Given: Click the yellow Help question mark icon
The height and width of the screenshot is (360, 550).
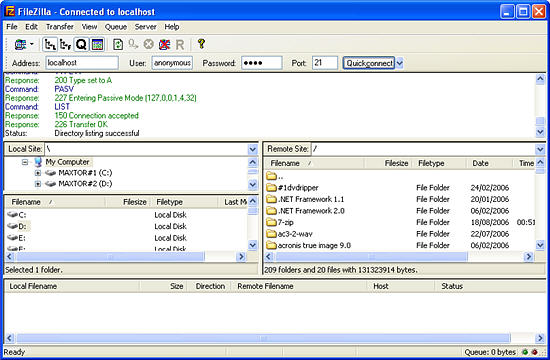Looking at the screenshot, I should point(201,44).
